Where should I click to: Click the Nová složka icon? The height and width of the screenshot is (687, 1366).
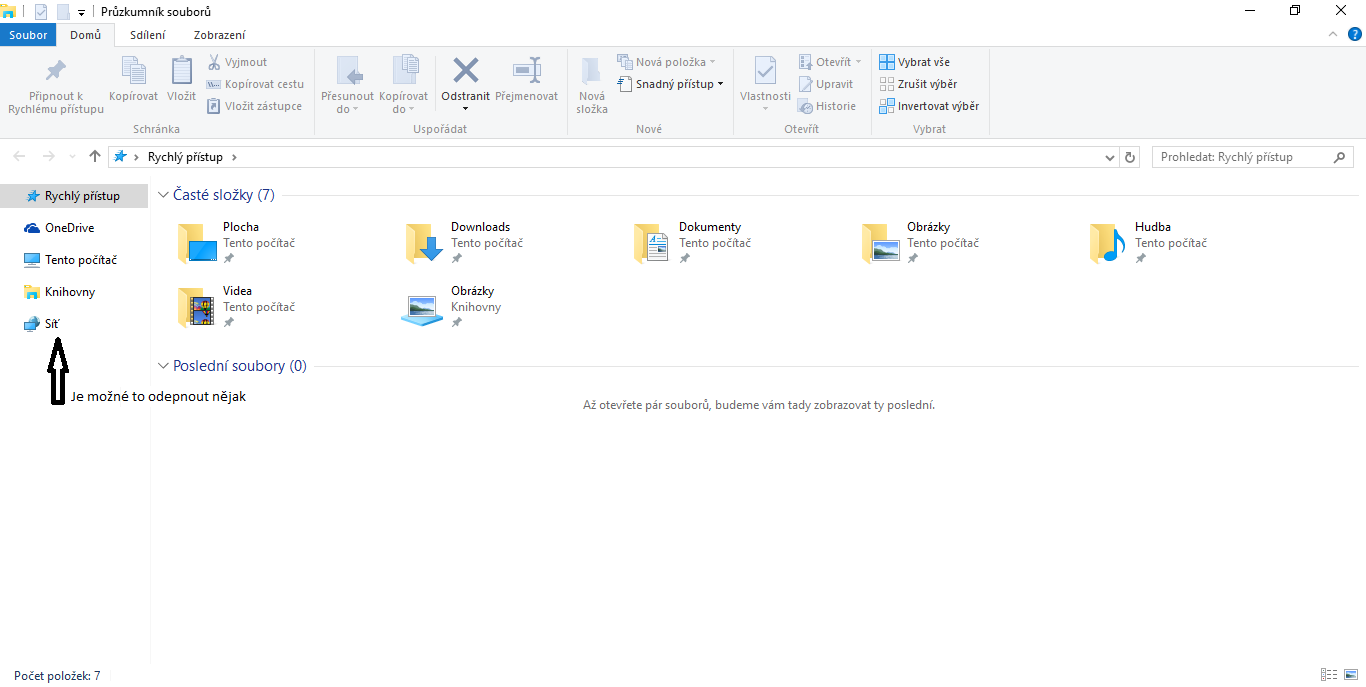(592, 70)
